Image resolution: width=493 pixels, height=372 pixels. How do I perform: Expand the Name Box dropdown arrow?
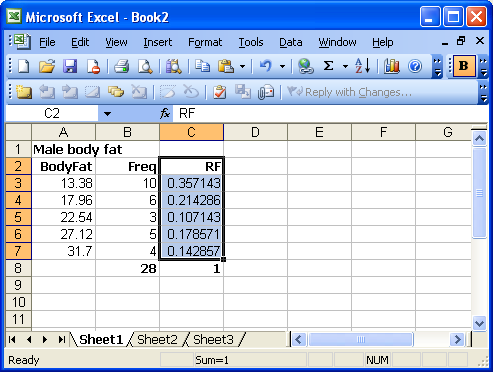point(107,114)
